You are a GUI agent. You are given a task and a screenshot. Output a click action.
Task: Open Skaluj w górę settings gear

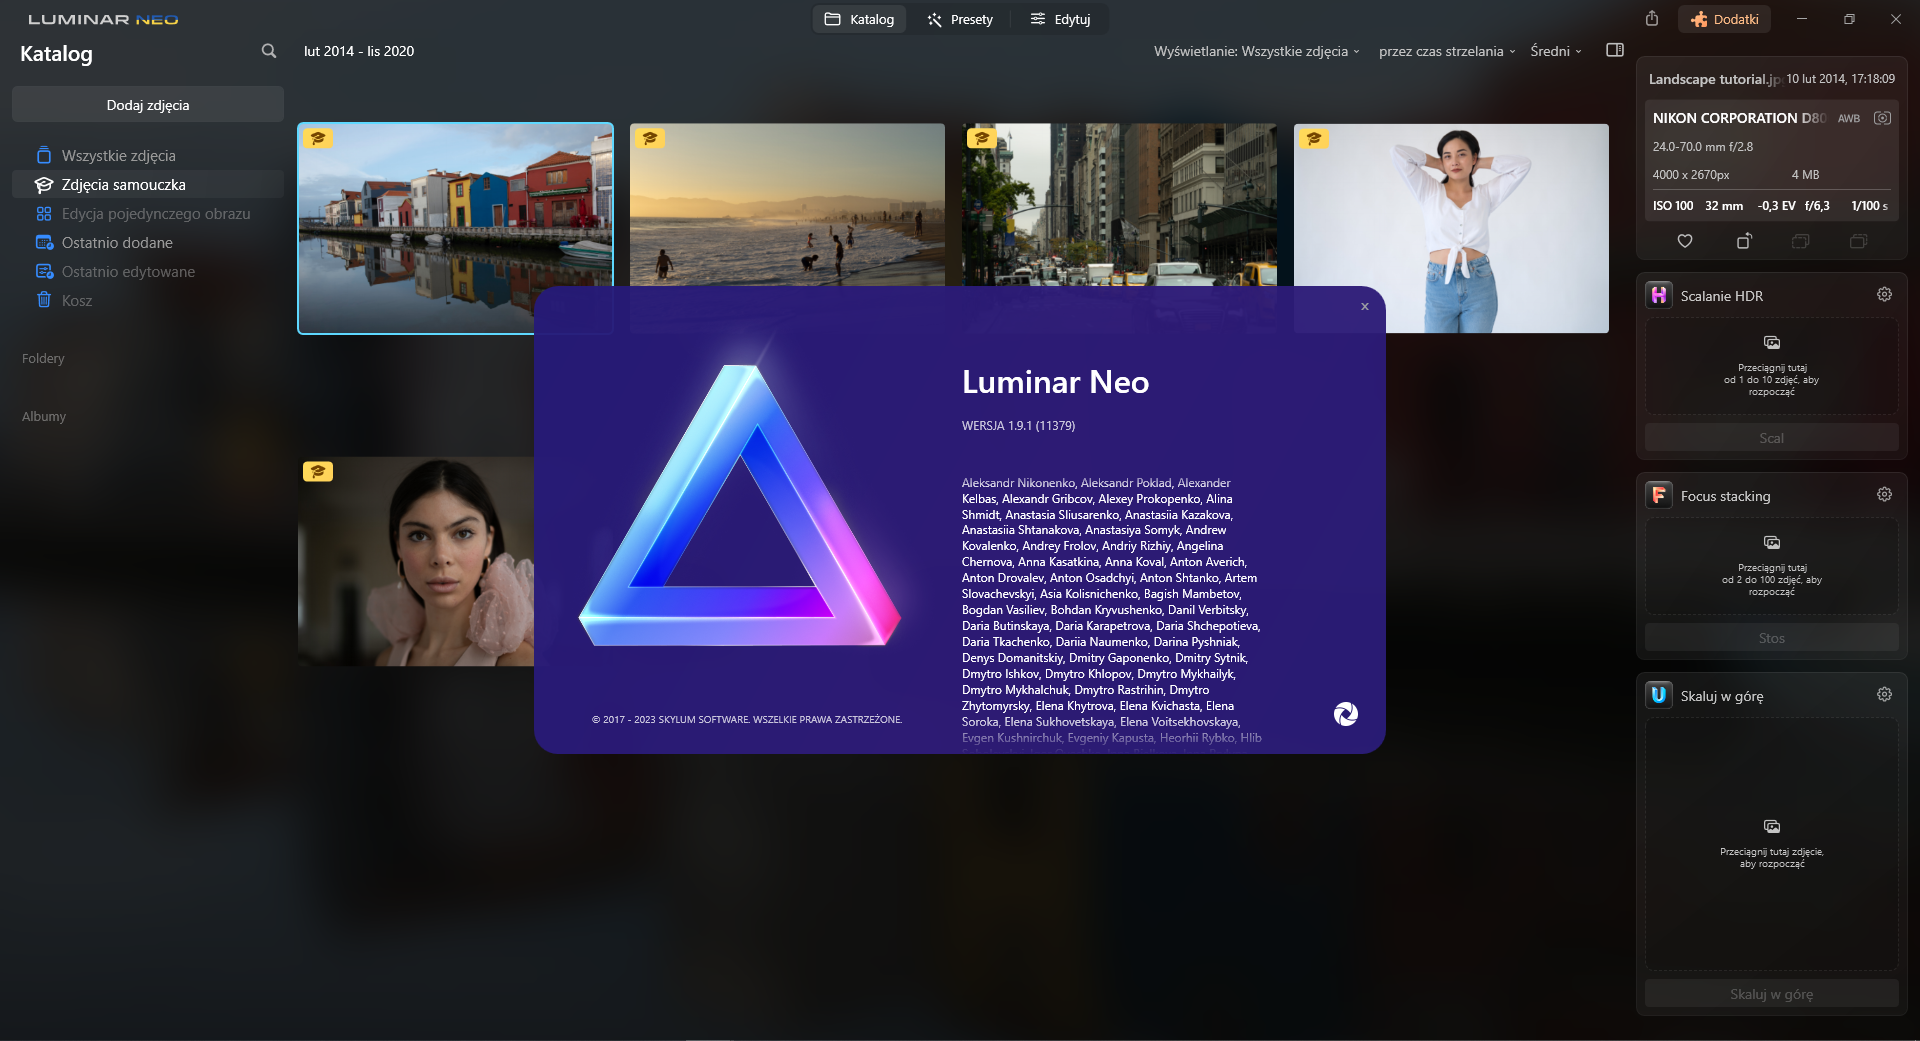pos(1884,694)
